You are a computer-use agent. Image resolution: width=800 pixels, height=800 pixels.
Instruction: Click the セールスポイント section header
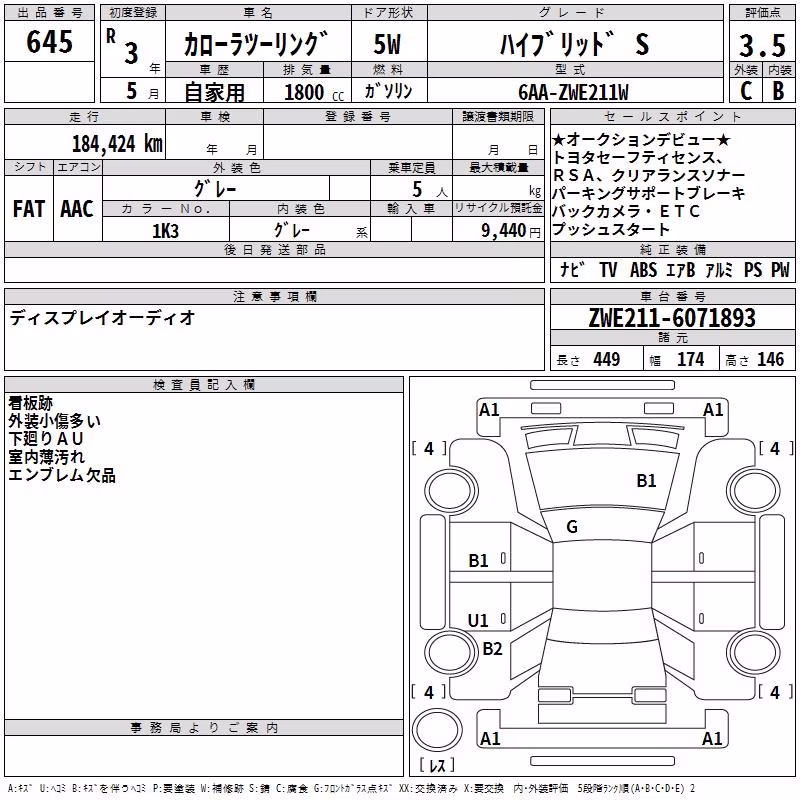[x=672, y=116]
